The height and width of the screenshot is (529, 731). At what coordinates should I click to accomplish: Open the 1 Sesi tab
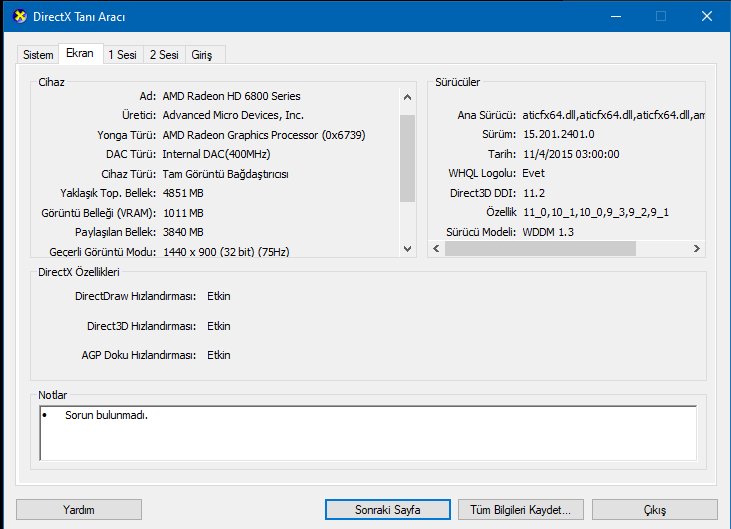[123, 55]
